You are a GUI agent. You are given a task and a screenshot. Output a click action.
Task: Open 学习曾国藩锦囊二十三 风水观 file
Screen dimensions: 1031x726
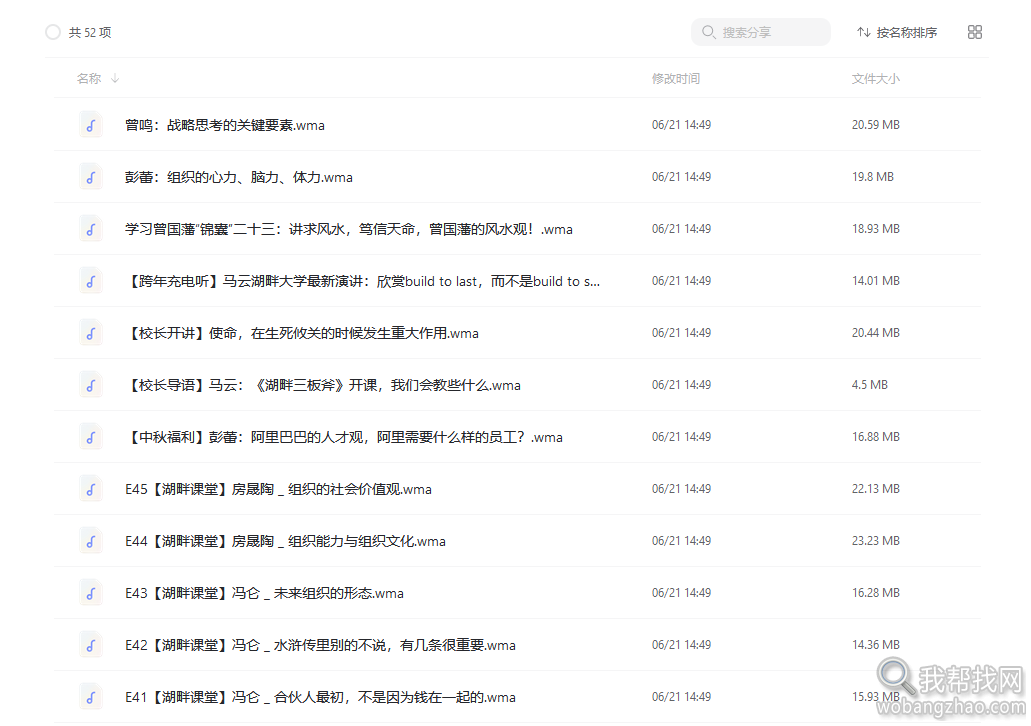tap(348, 229)
